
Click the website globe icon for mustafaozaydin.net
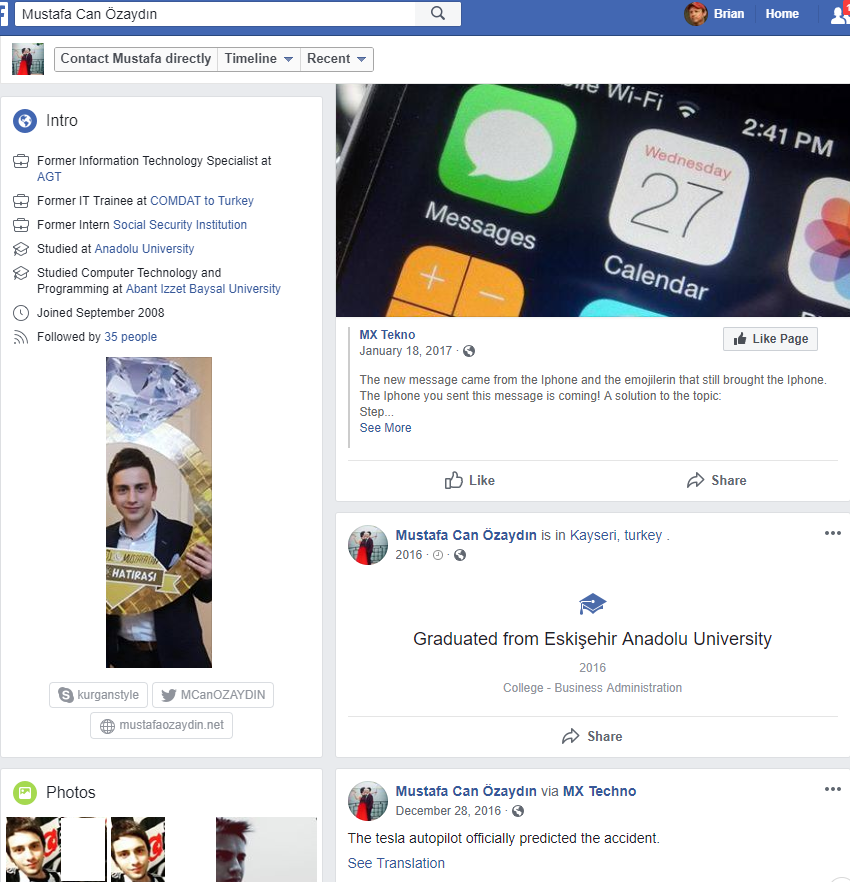click(x=107, y=726)
